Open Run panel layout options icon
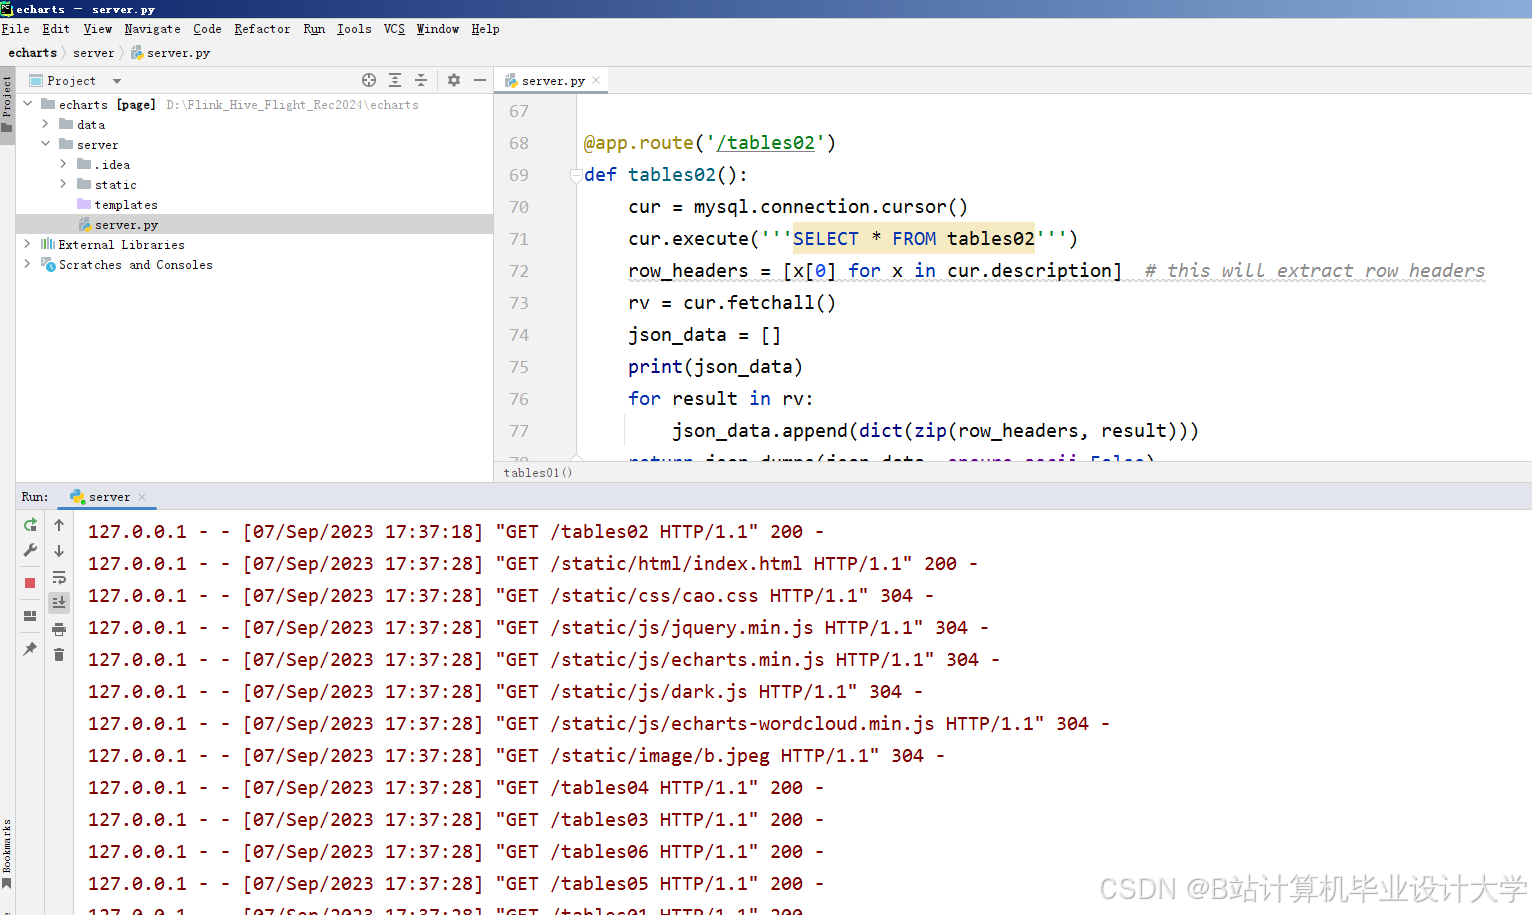The image size is (1532, 915). click(x=30, y=616)
